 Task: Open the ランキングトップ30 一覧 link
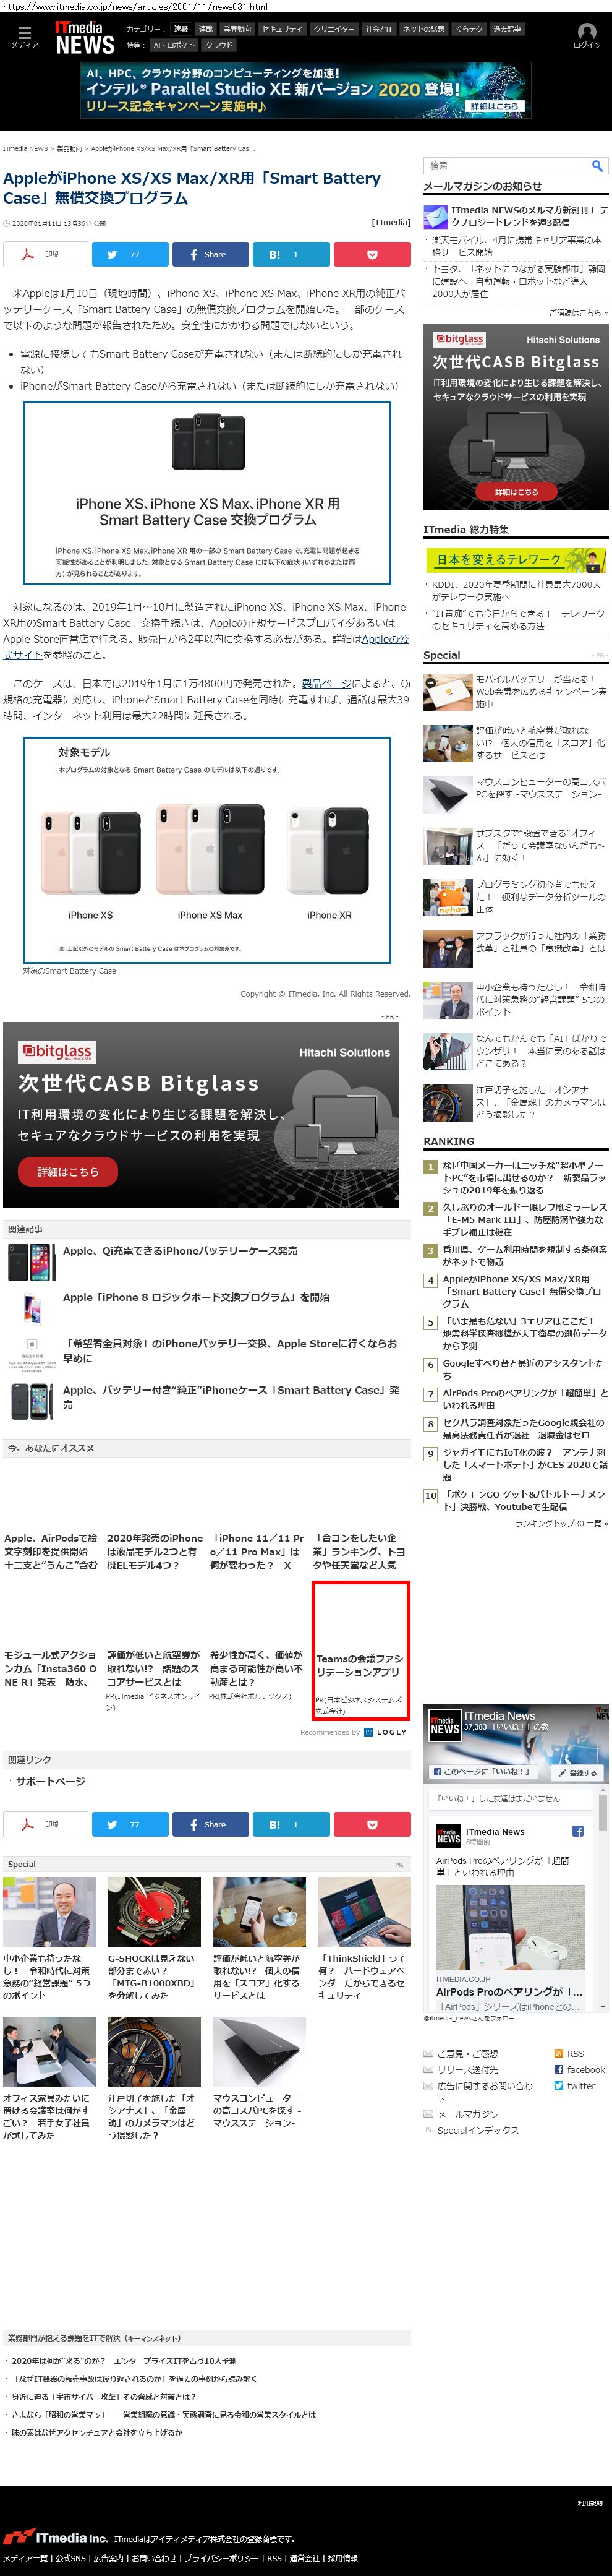point(561,1523)
